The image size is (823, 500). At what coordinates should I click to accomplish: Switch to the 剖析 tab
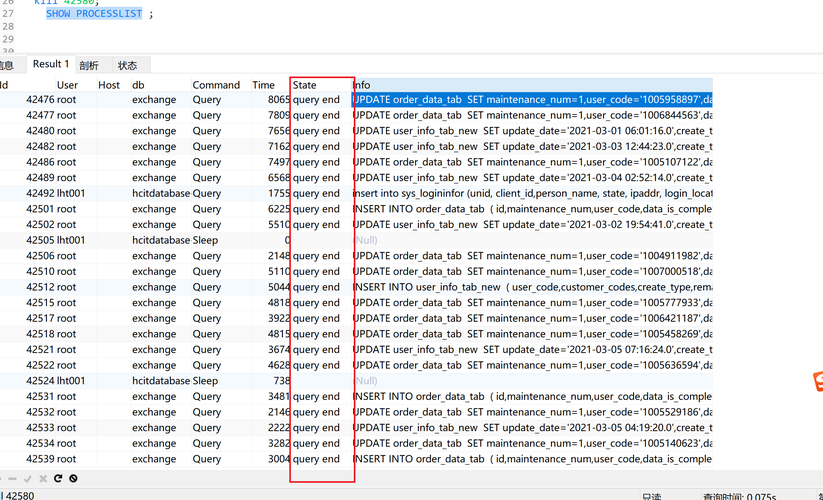[x=89, y=65]
